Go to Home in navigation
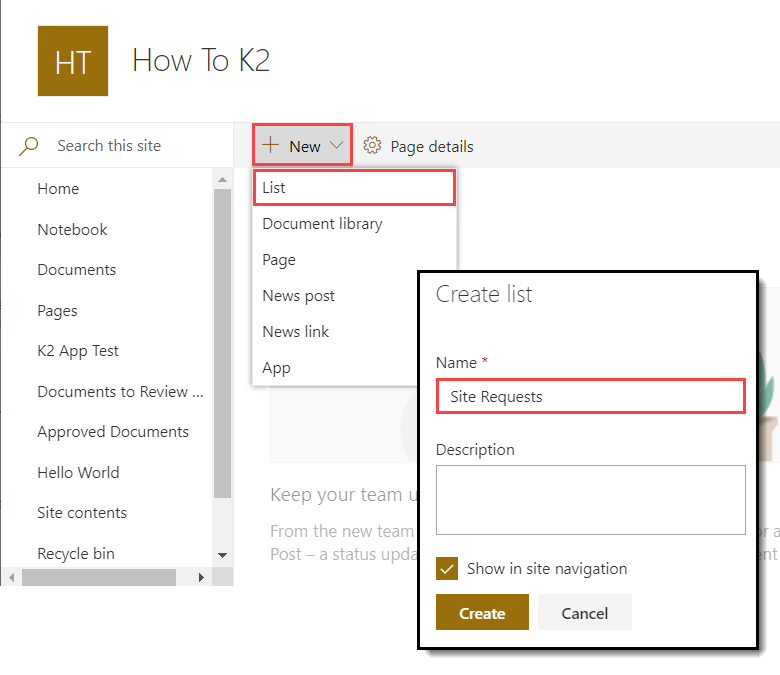 58,189
